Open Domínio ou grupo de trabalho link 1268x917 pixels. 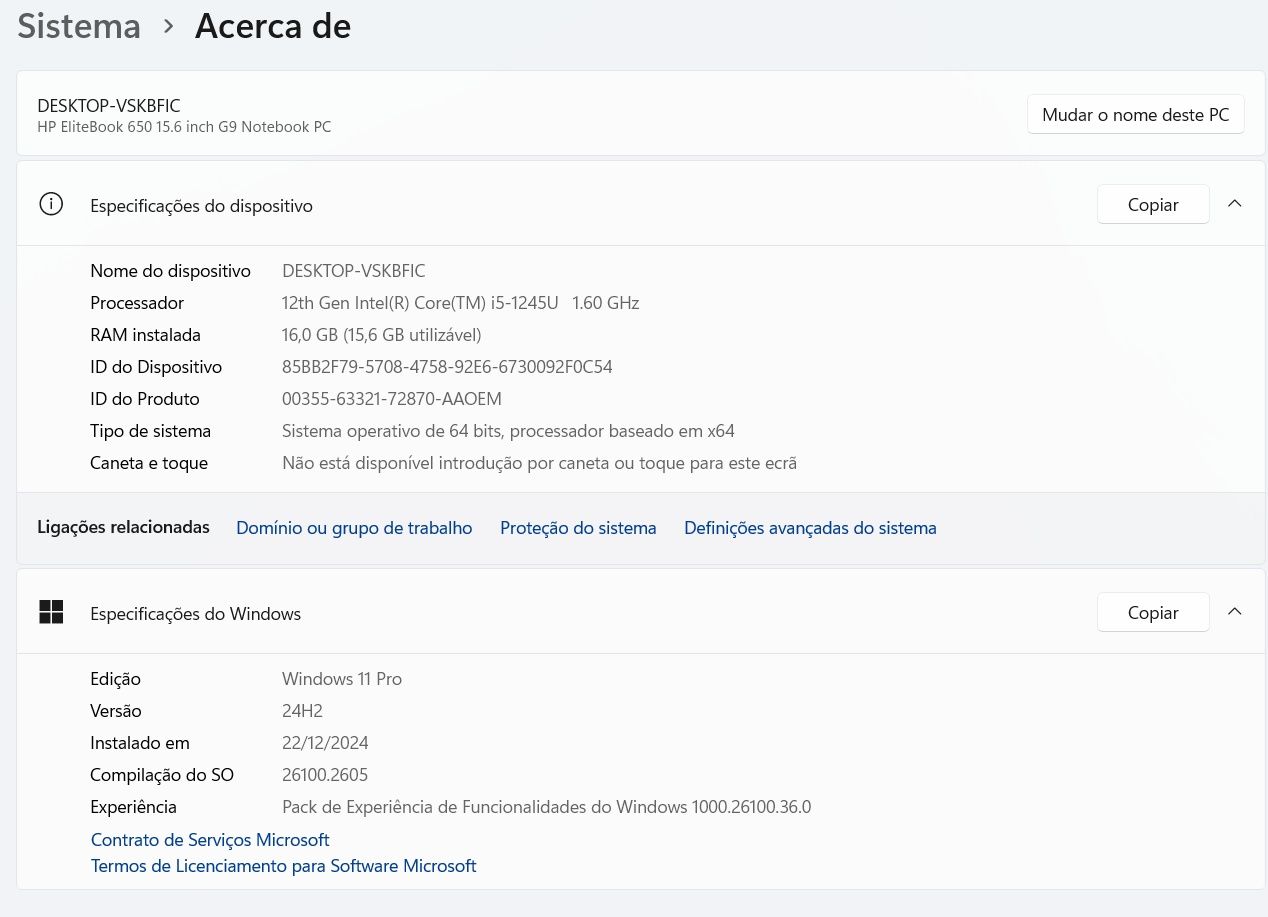pyautogui.click(x=354, y=528)
